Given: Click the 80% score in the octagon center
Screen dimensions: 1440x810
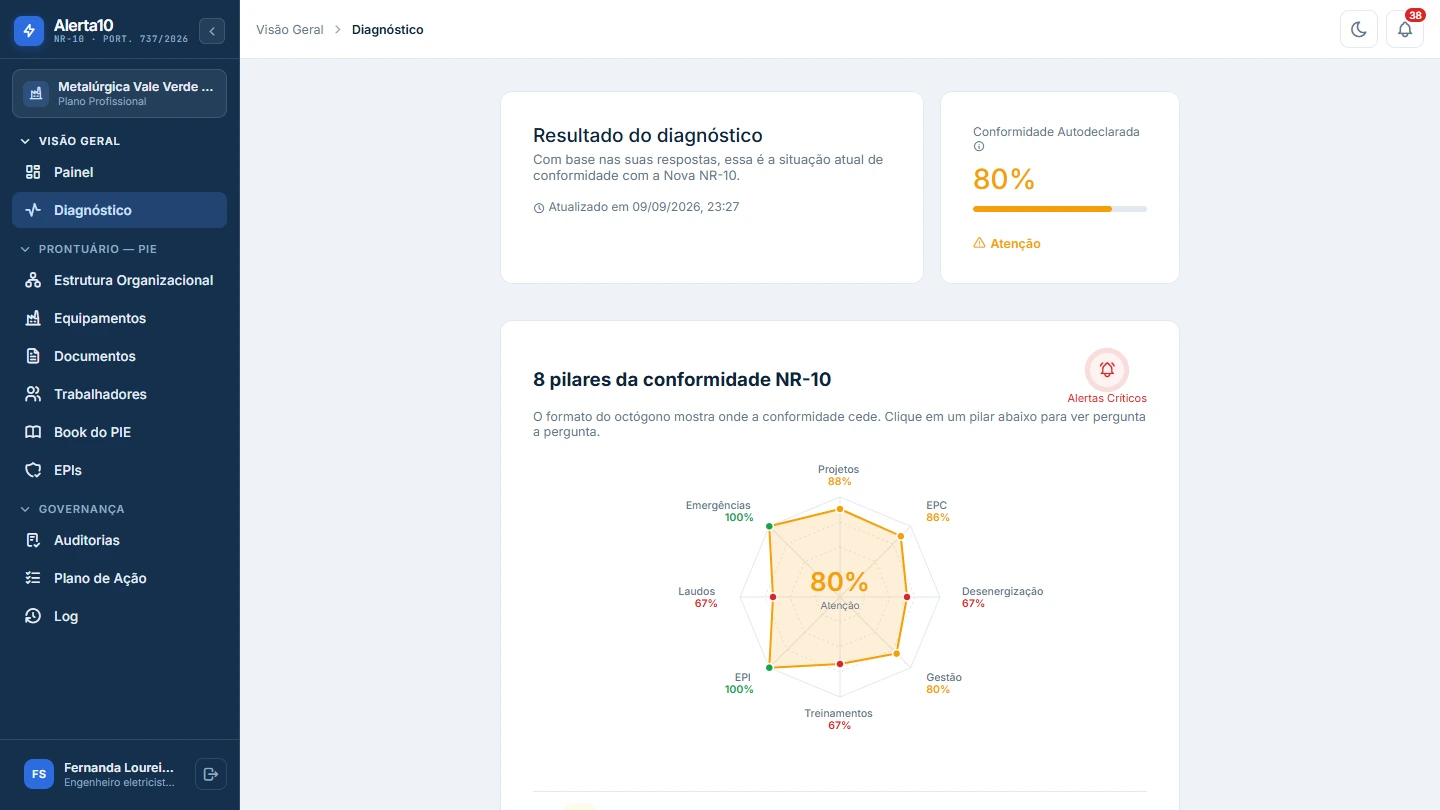Looking at the screenshot, I should (839, 581).
